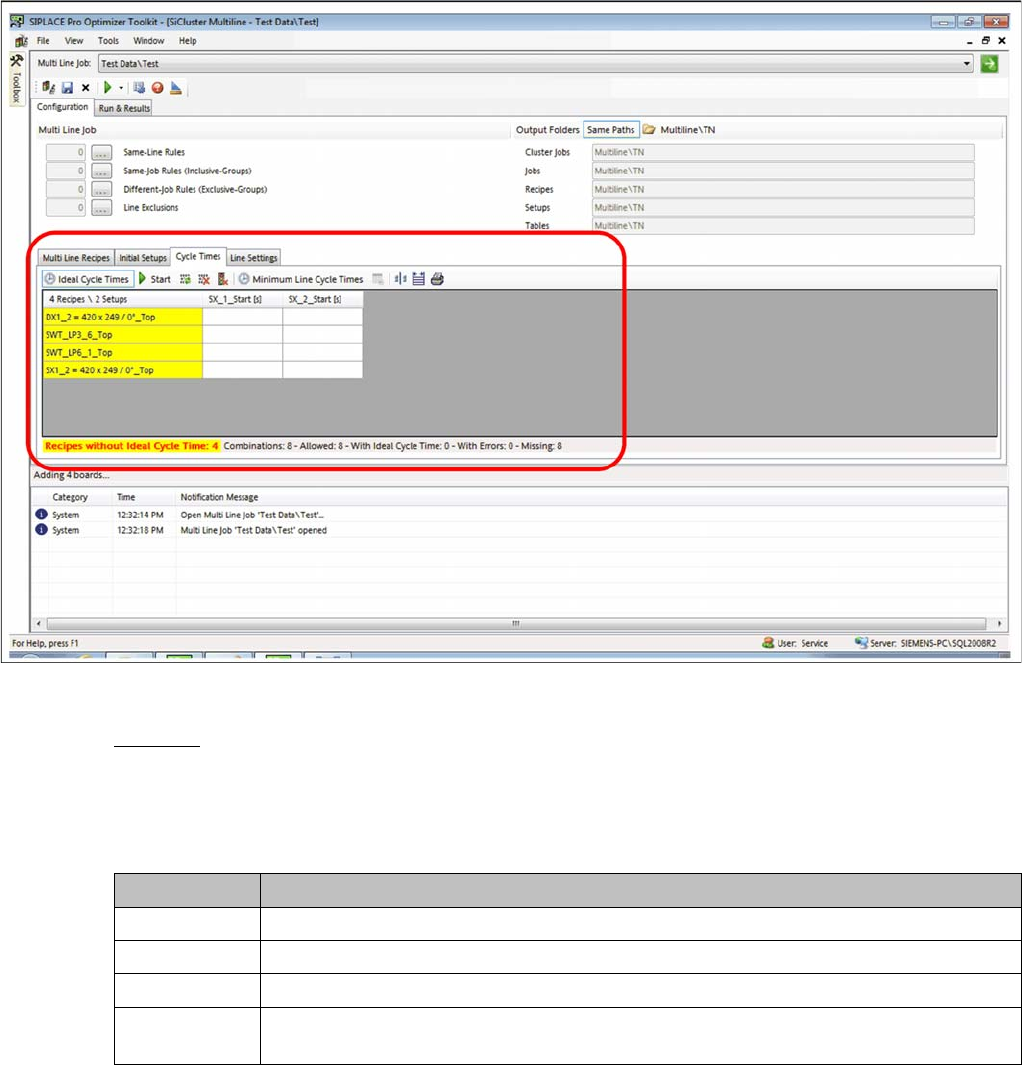Click the black X delete icon in the job toolbar
This screenshot has height=1065, width=1022.
click(x=86, y=88)
